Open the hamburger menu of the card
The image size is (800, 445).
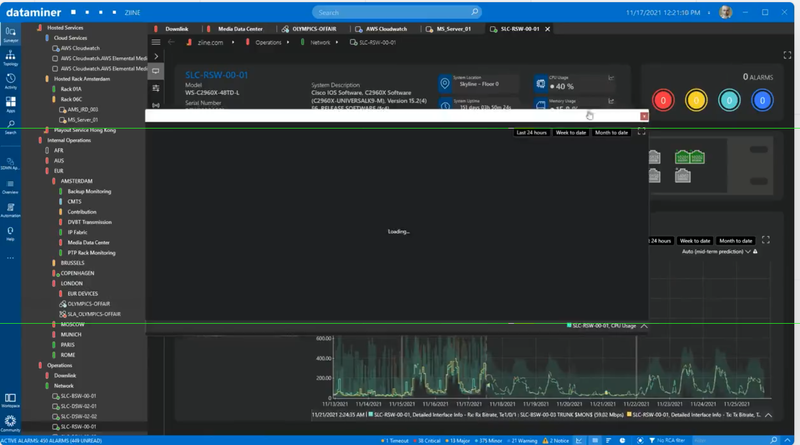click(x=156, y=42)
